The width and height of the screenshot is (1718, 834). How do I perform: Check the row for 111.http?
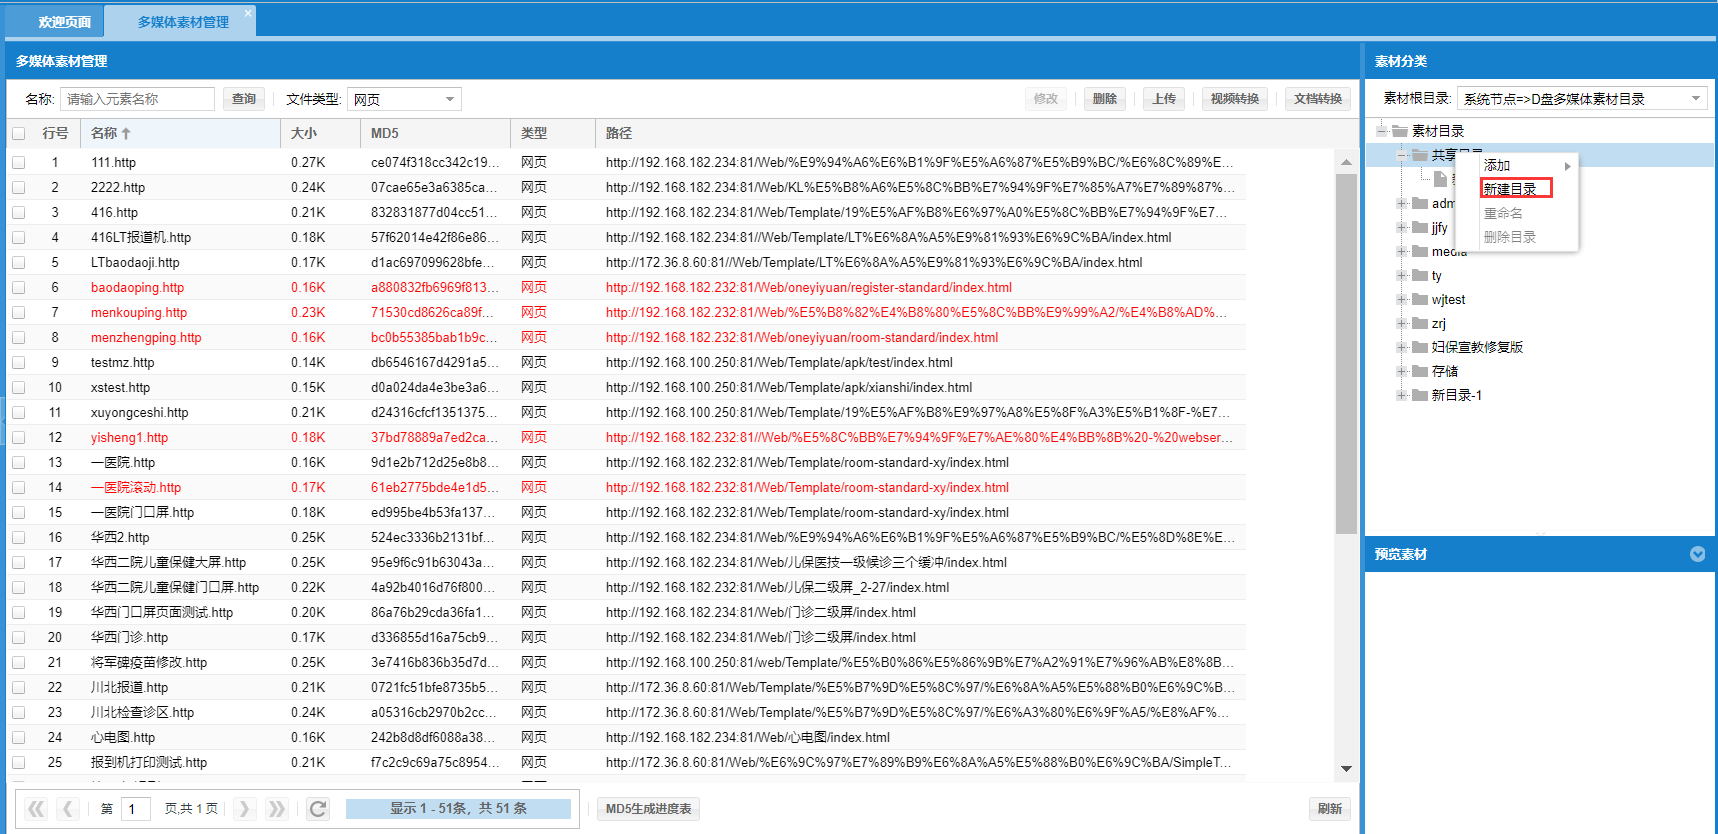click(18, 162)
